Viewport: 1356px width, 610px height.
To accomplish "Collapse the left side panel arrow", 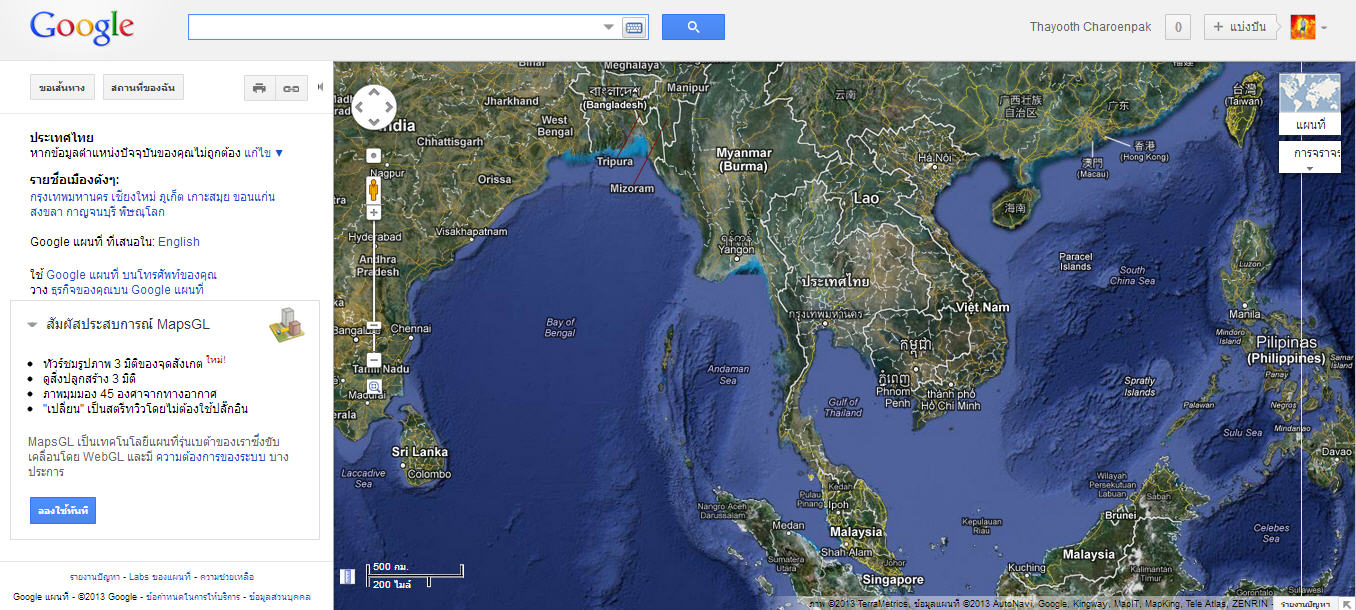I will [x=320, y=87].
